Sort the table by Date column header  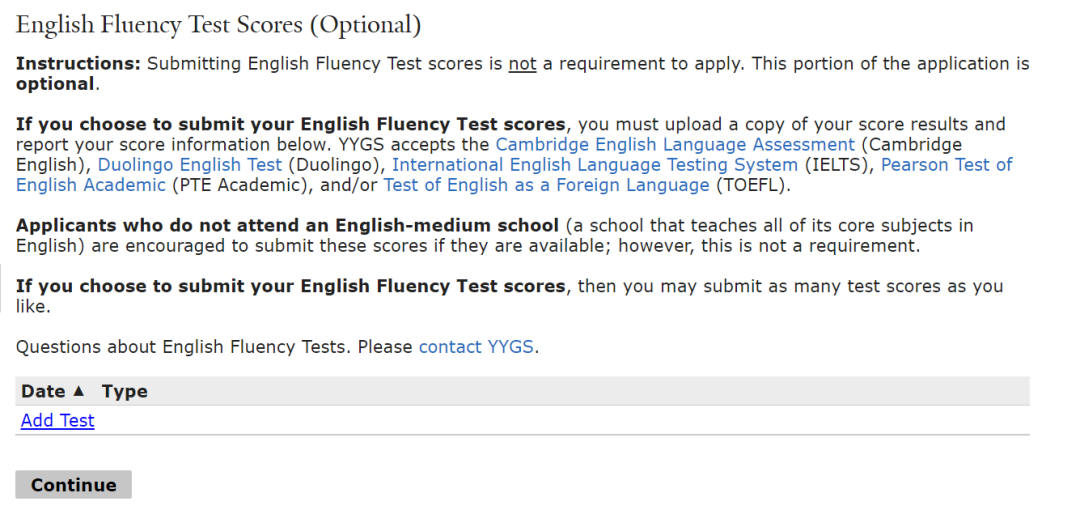point(43,391)
